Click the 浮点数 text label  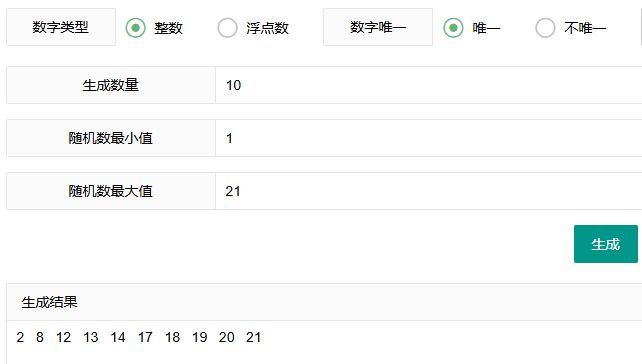pyautogui.click(x=267, y=28)
